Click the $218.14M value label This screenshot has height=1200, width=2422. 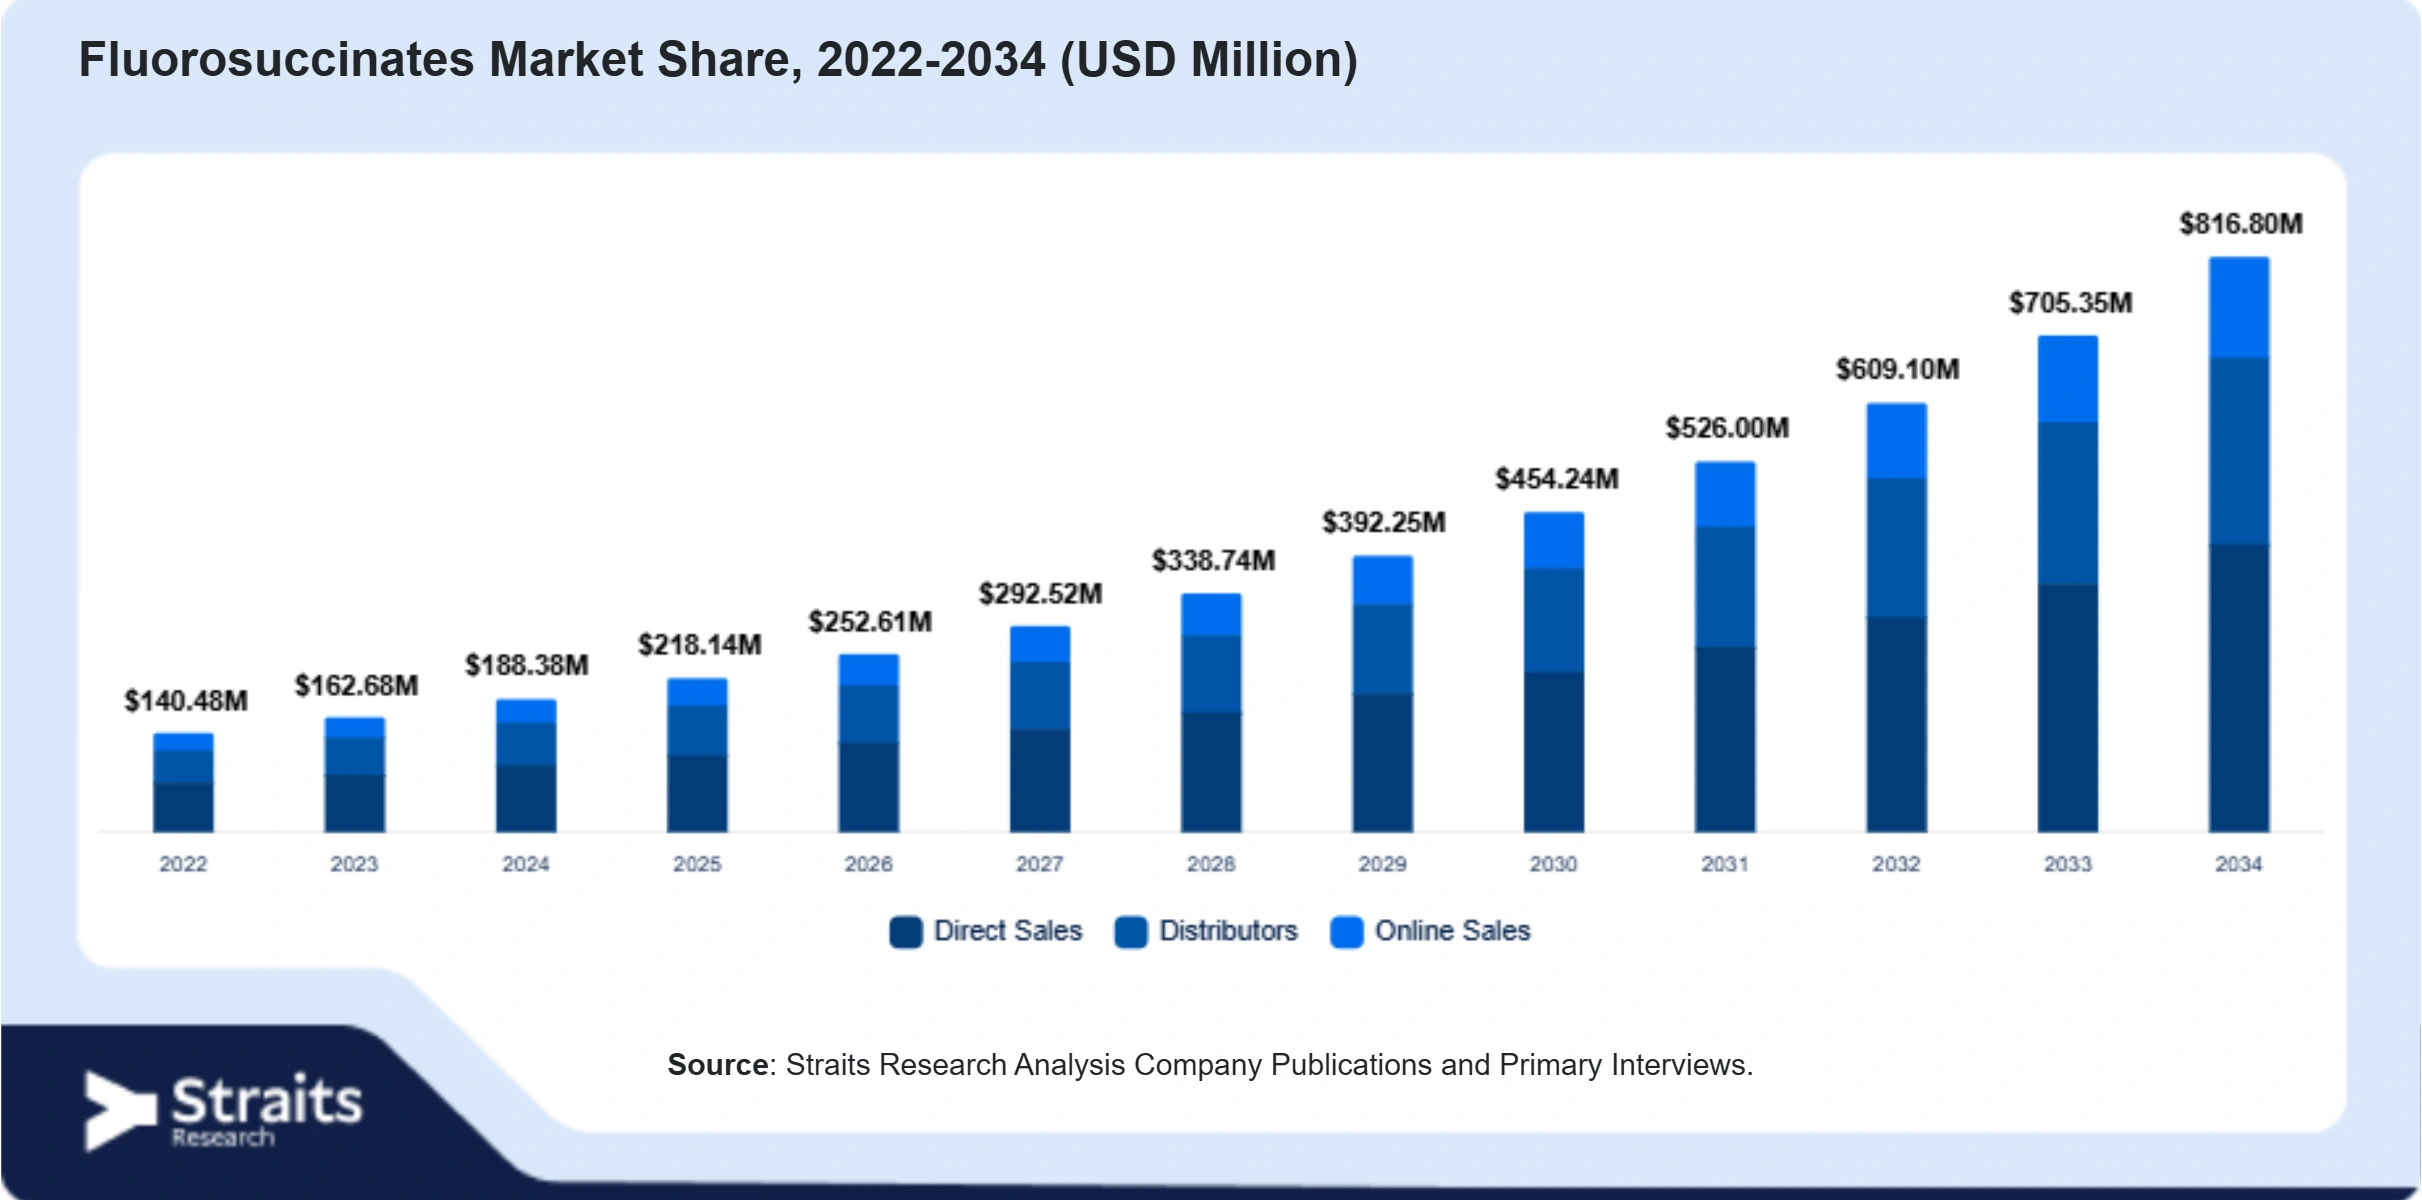[x=700, y=645]
